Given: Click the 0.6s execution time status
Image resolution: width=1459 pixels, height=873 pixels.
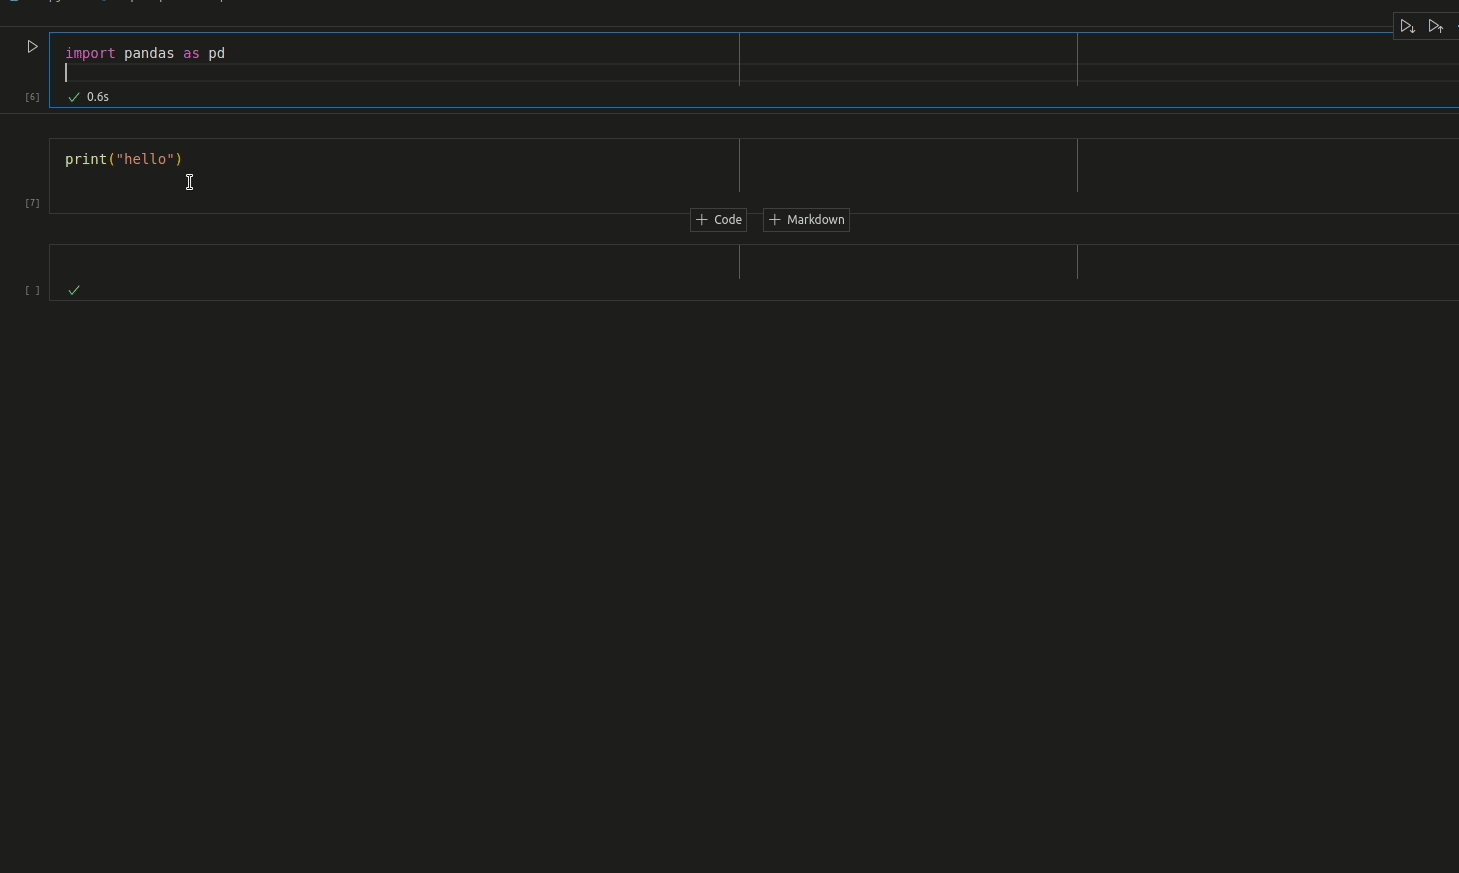Looking at the screenshot, I should pos(98,97).
